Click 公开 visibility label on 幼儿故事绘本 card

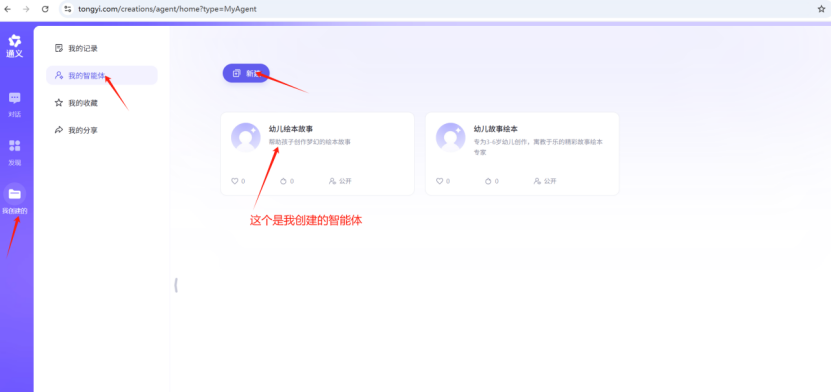pyautogui.click(x=550, y=181)
